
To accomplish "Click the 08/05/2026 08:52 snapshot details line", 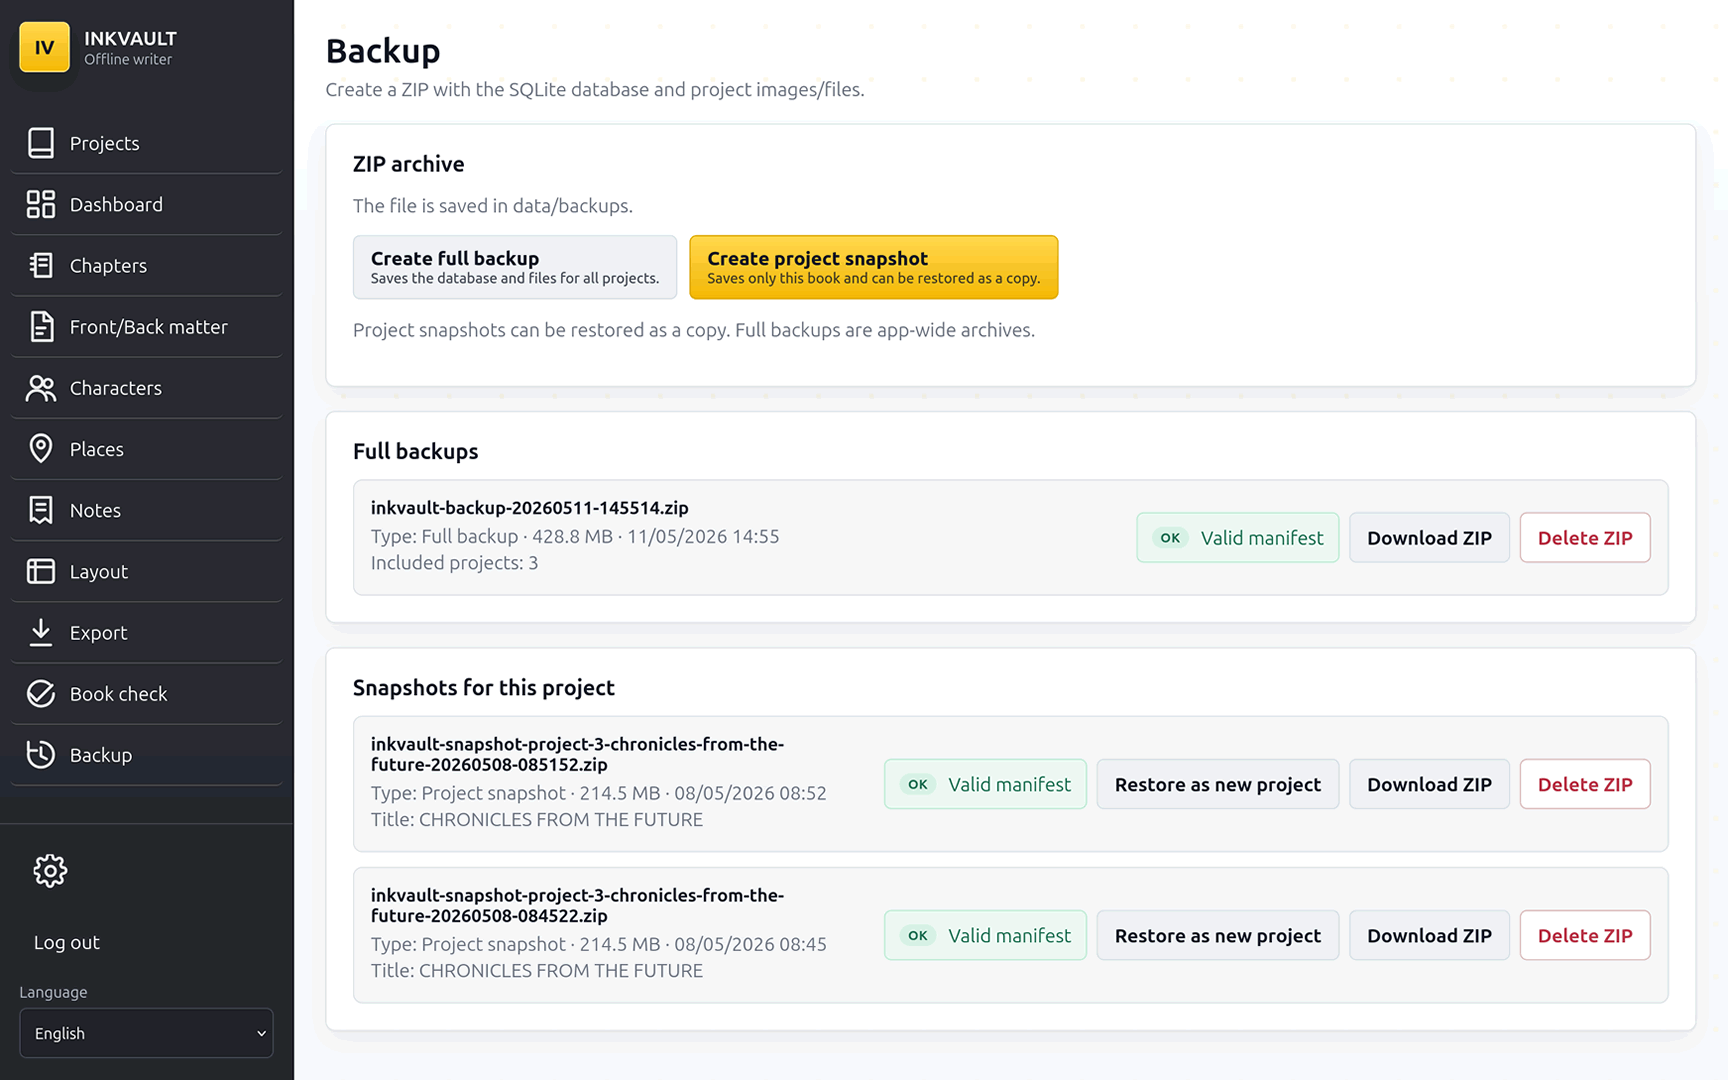I will [598, 793].
